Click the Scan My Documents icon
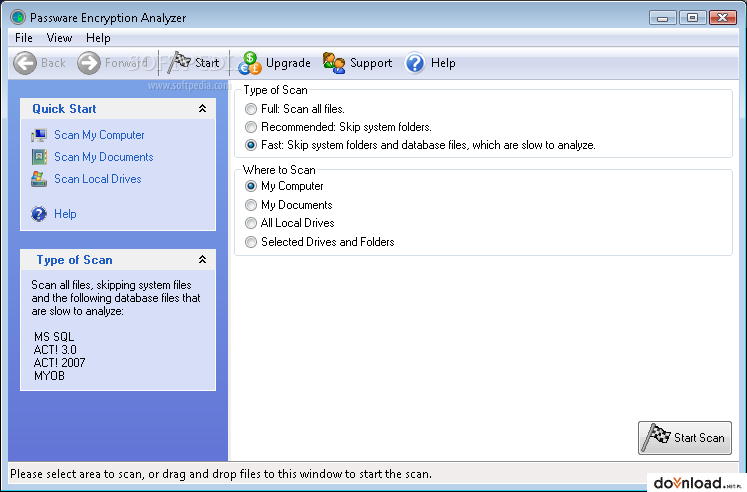The width and height of the screenshot is (747, 492). point(39,157)
